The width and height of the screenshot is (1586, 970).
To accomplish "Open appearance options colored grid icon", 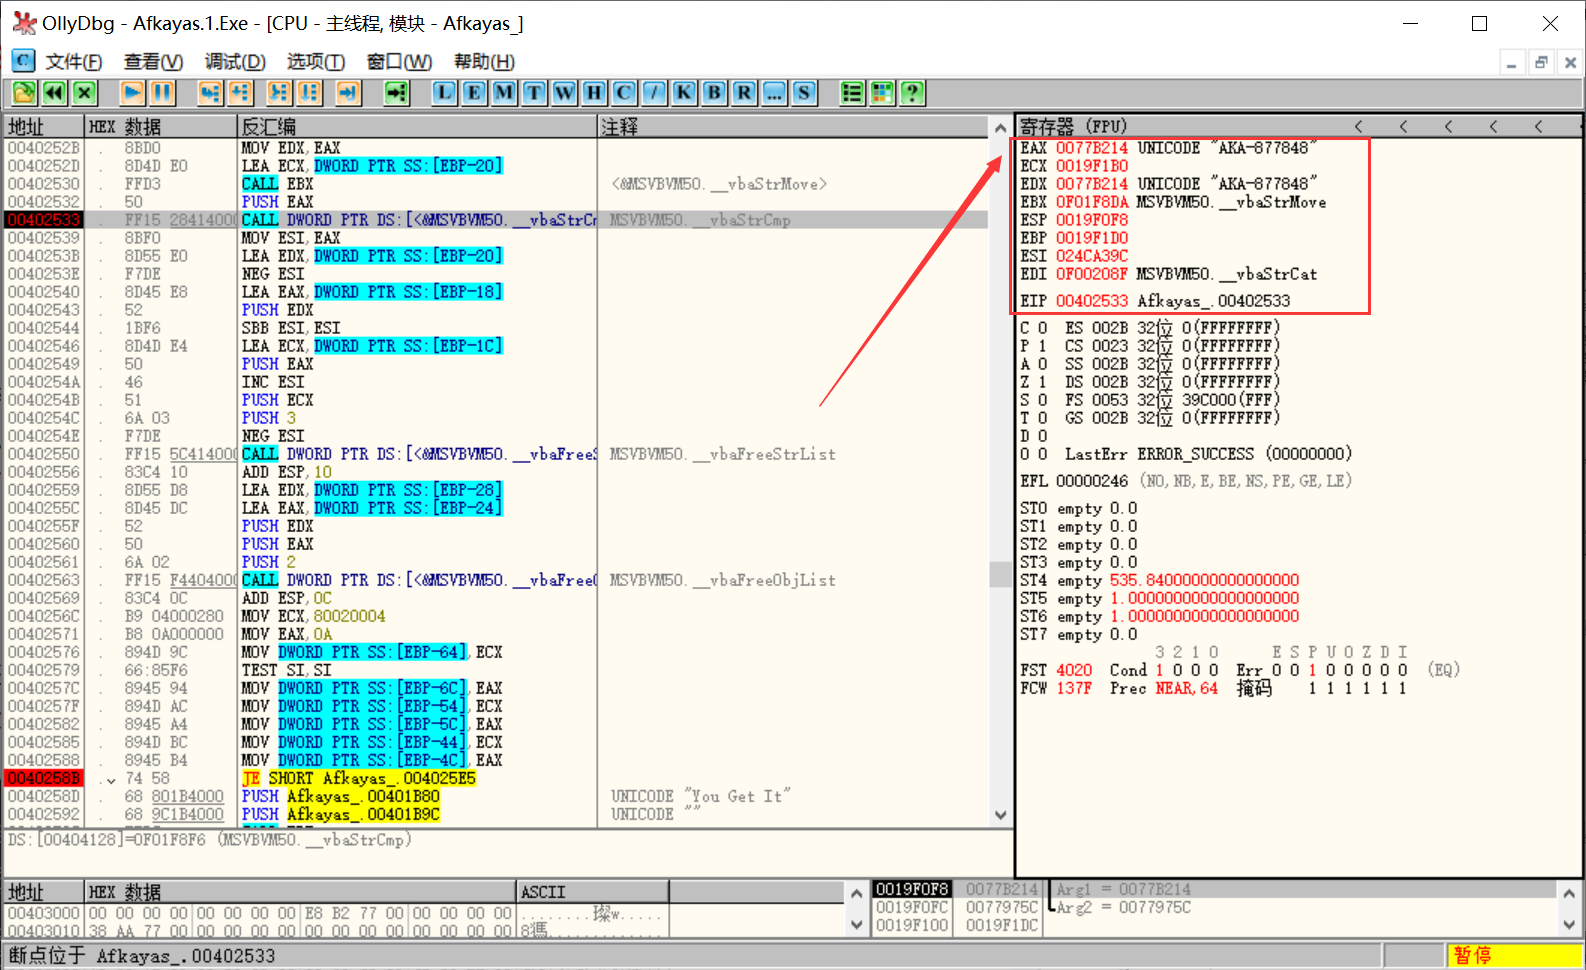I will (x=882, y=93).
